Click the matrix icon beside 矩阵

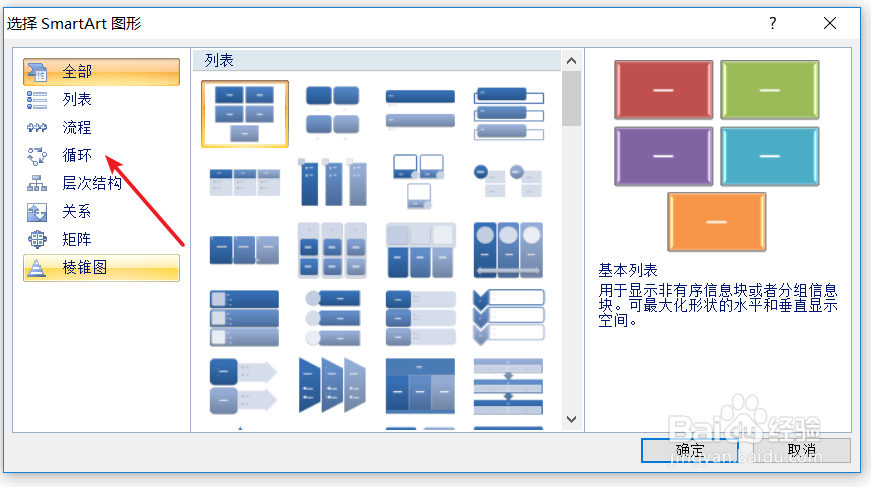[x=37, y=239]
